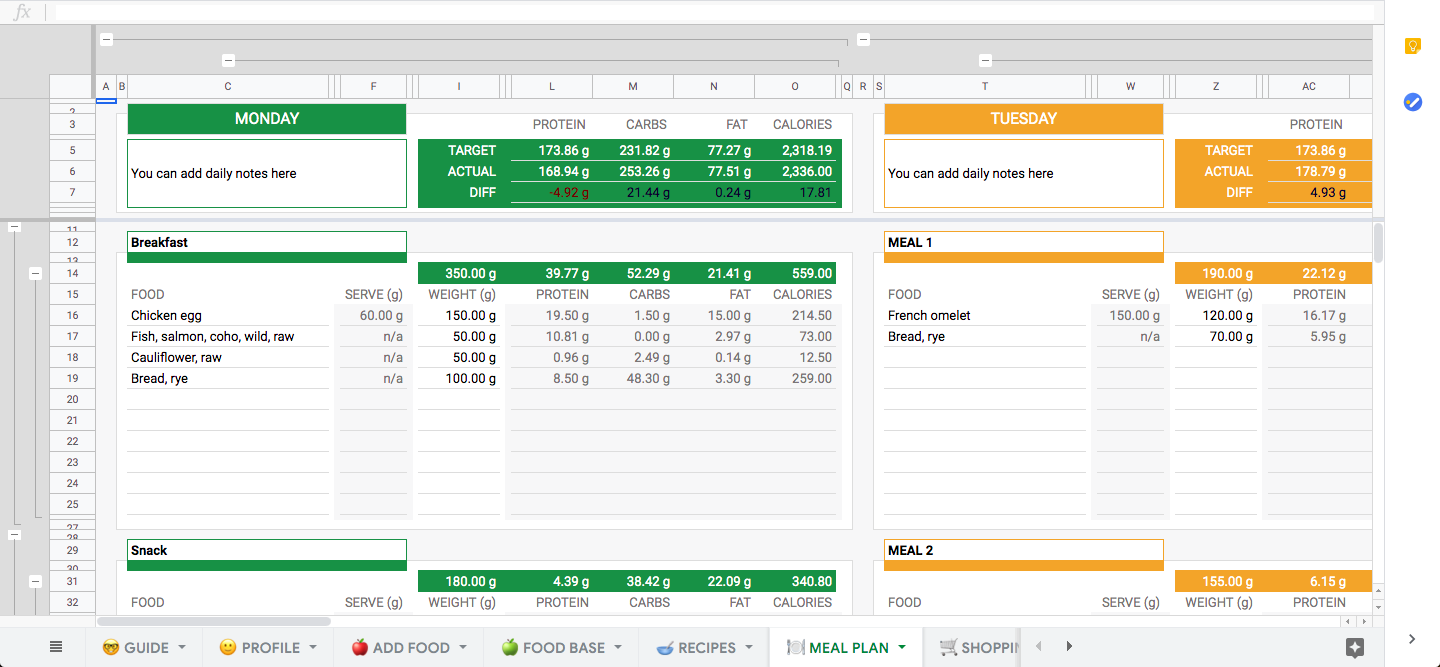This screenshot has height=667, width=1440.
Task: Select the TUESDAY orange header cell
Action: 1024,119
